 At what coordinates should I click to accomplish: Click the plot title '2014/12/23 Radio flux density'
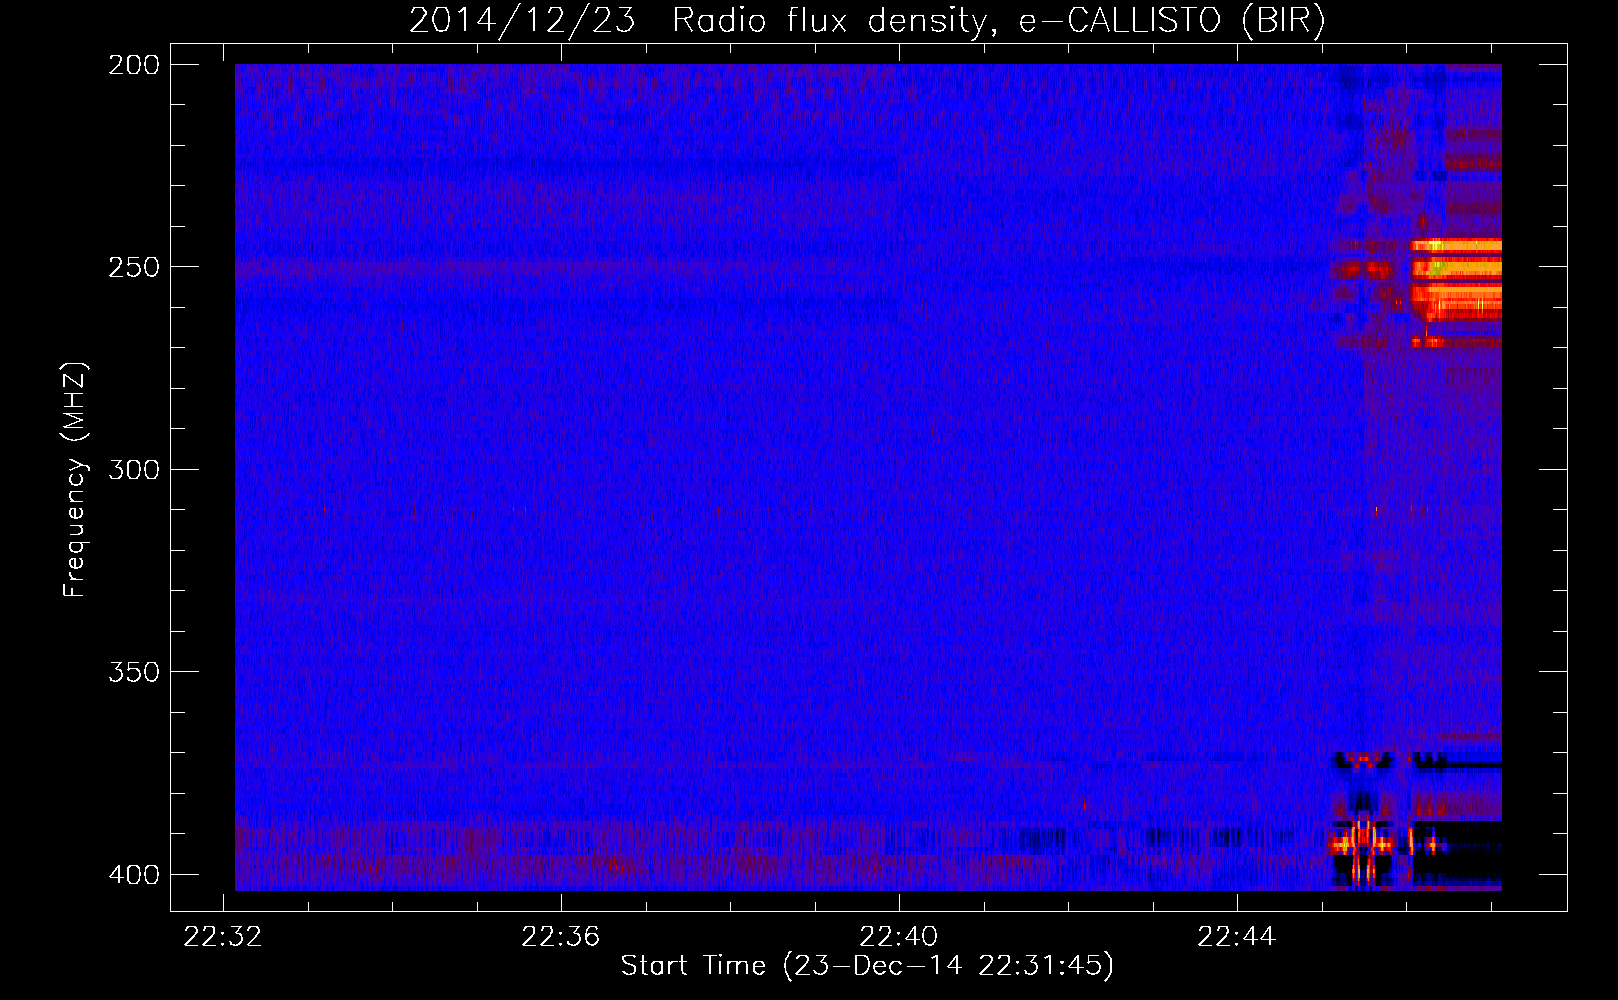[867, 21]
